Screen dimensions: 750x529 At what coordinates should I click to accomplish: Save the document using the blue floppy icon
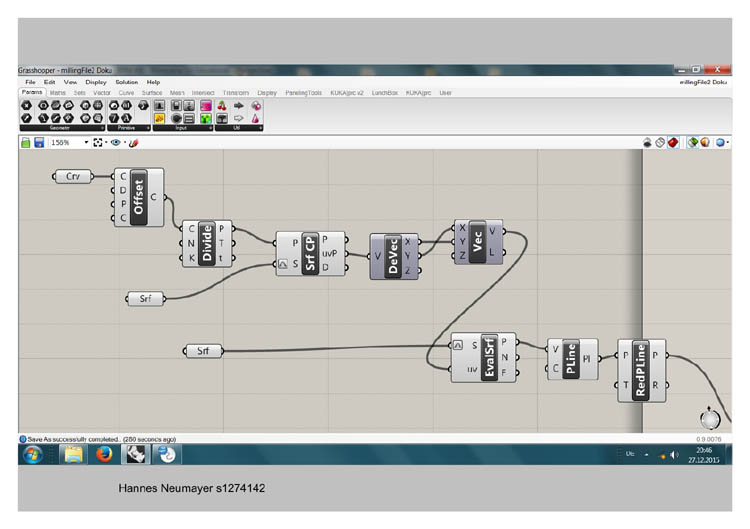(x=39, y=143)
